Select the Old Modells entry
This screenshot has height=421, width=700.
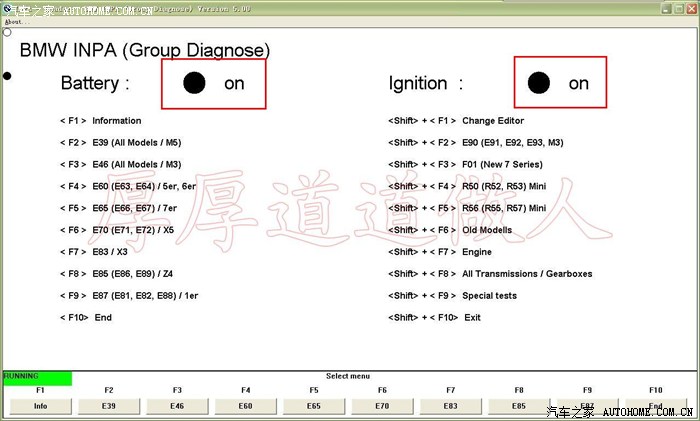(x=487, y=230)
